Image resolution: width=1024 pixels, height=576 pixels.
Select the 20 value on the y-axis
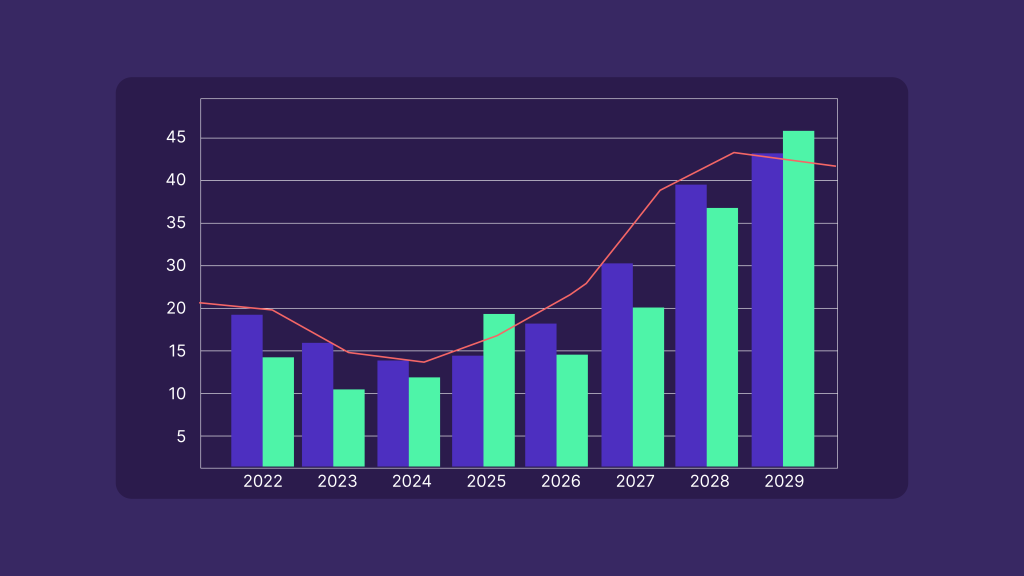pos(175,305)
